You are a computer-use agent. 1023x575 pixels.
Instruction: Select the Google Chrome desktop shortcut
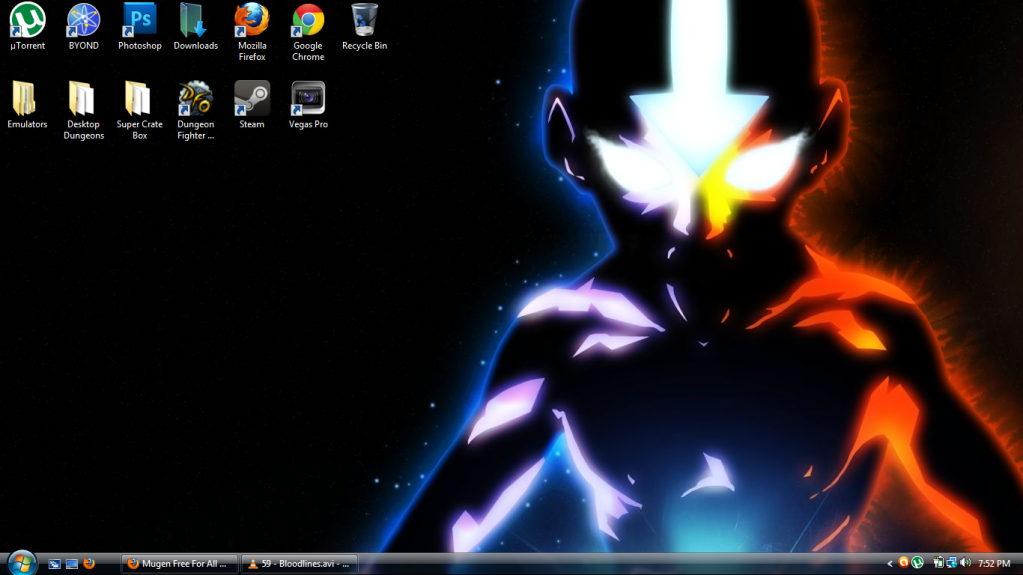[308, 32]
